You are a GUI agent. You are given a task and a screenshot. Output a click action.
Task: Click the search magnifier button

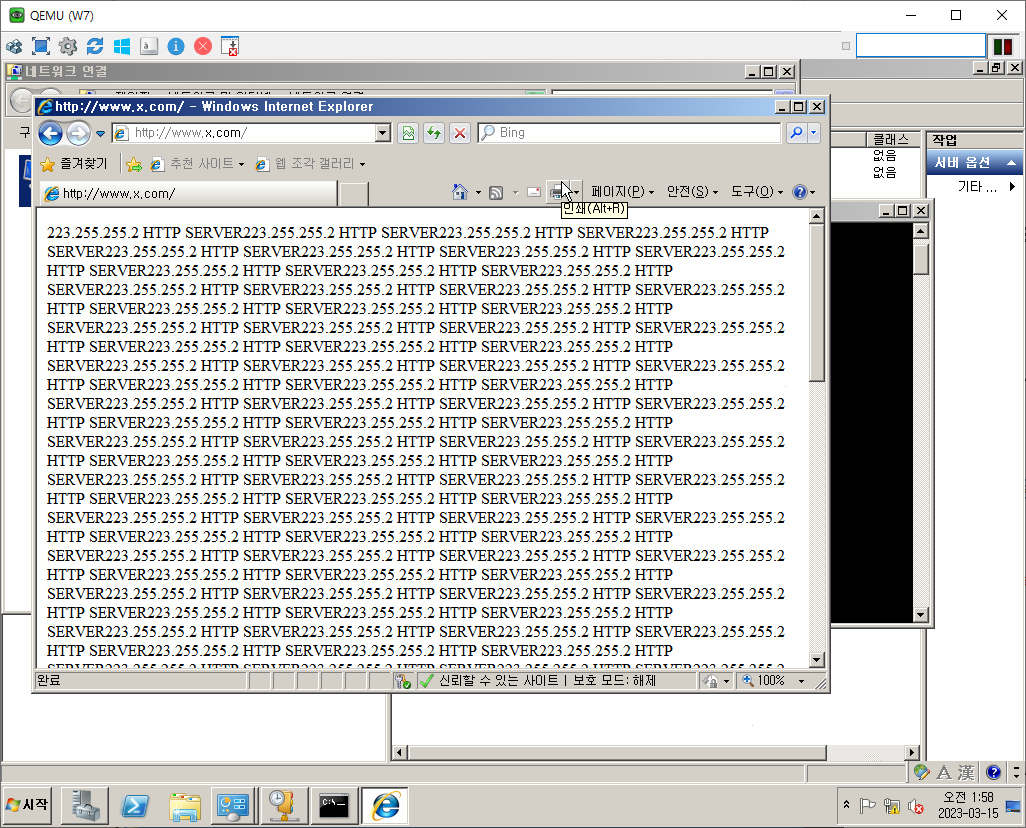click(796, 133)
